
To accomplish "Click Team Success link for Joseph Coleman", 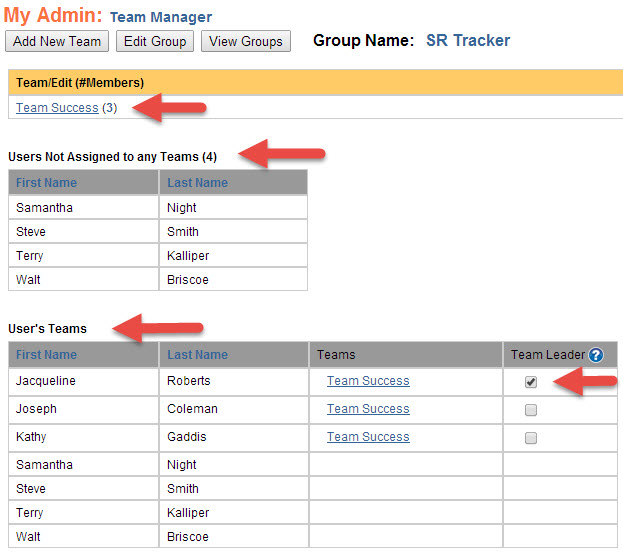I will point(368,409).
